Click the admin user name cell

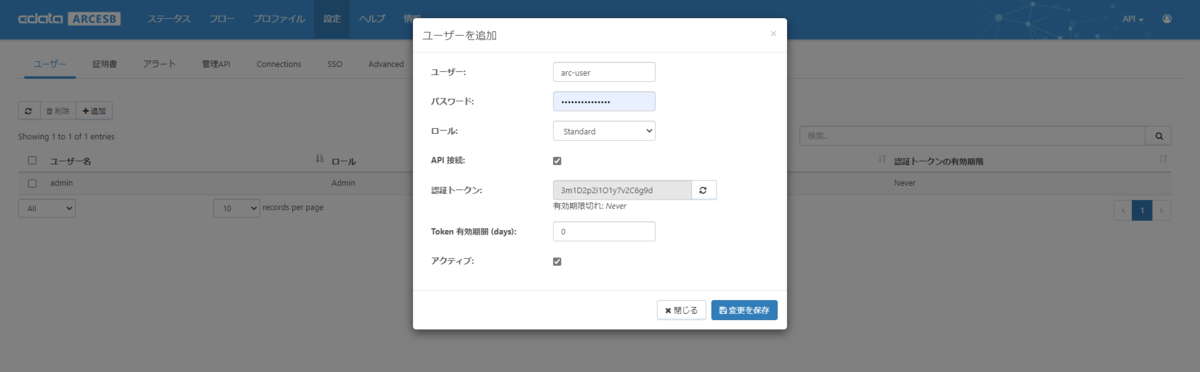[62, 184]
